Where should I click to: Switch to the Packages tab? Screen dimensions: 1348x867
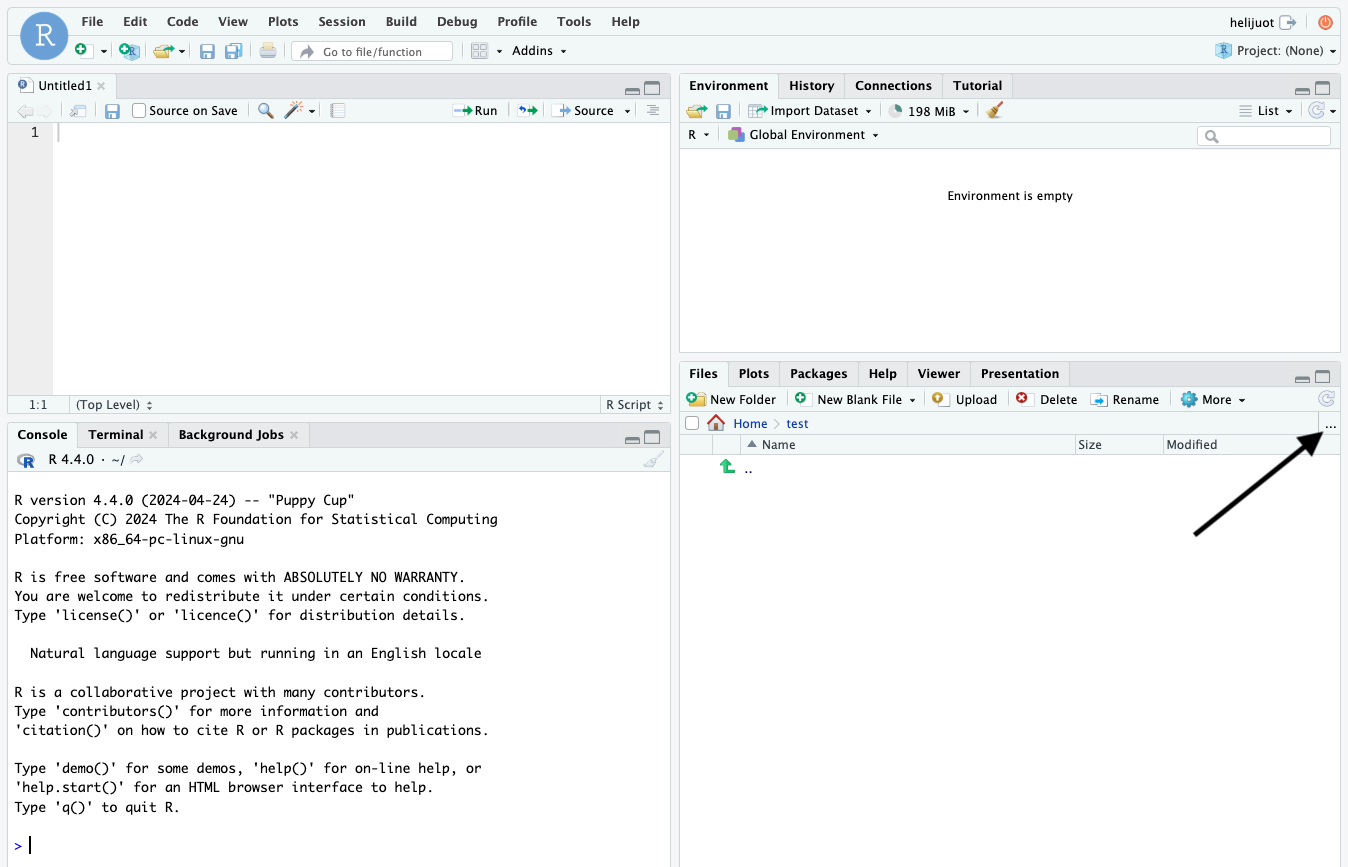coord(818,374)
